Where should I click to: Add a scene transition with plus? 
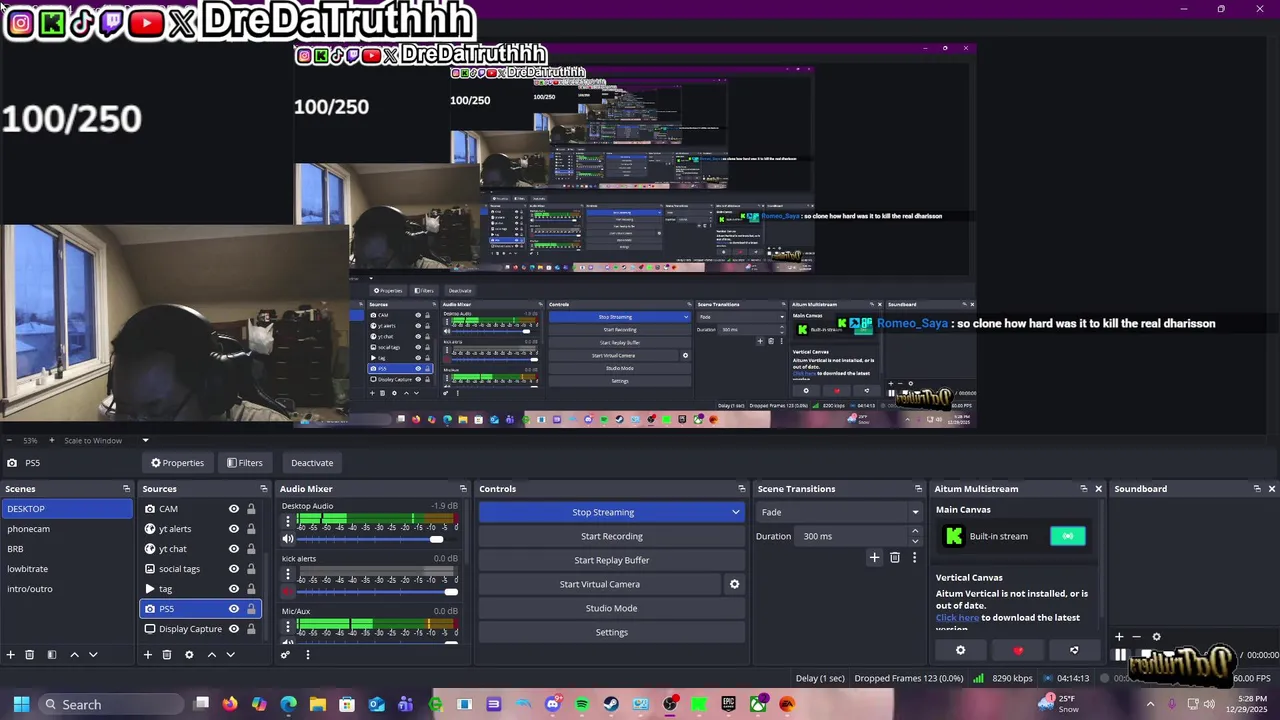875,558
